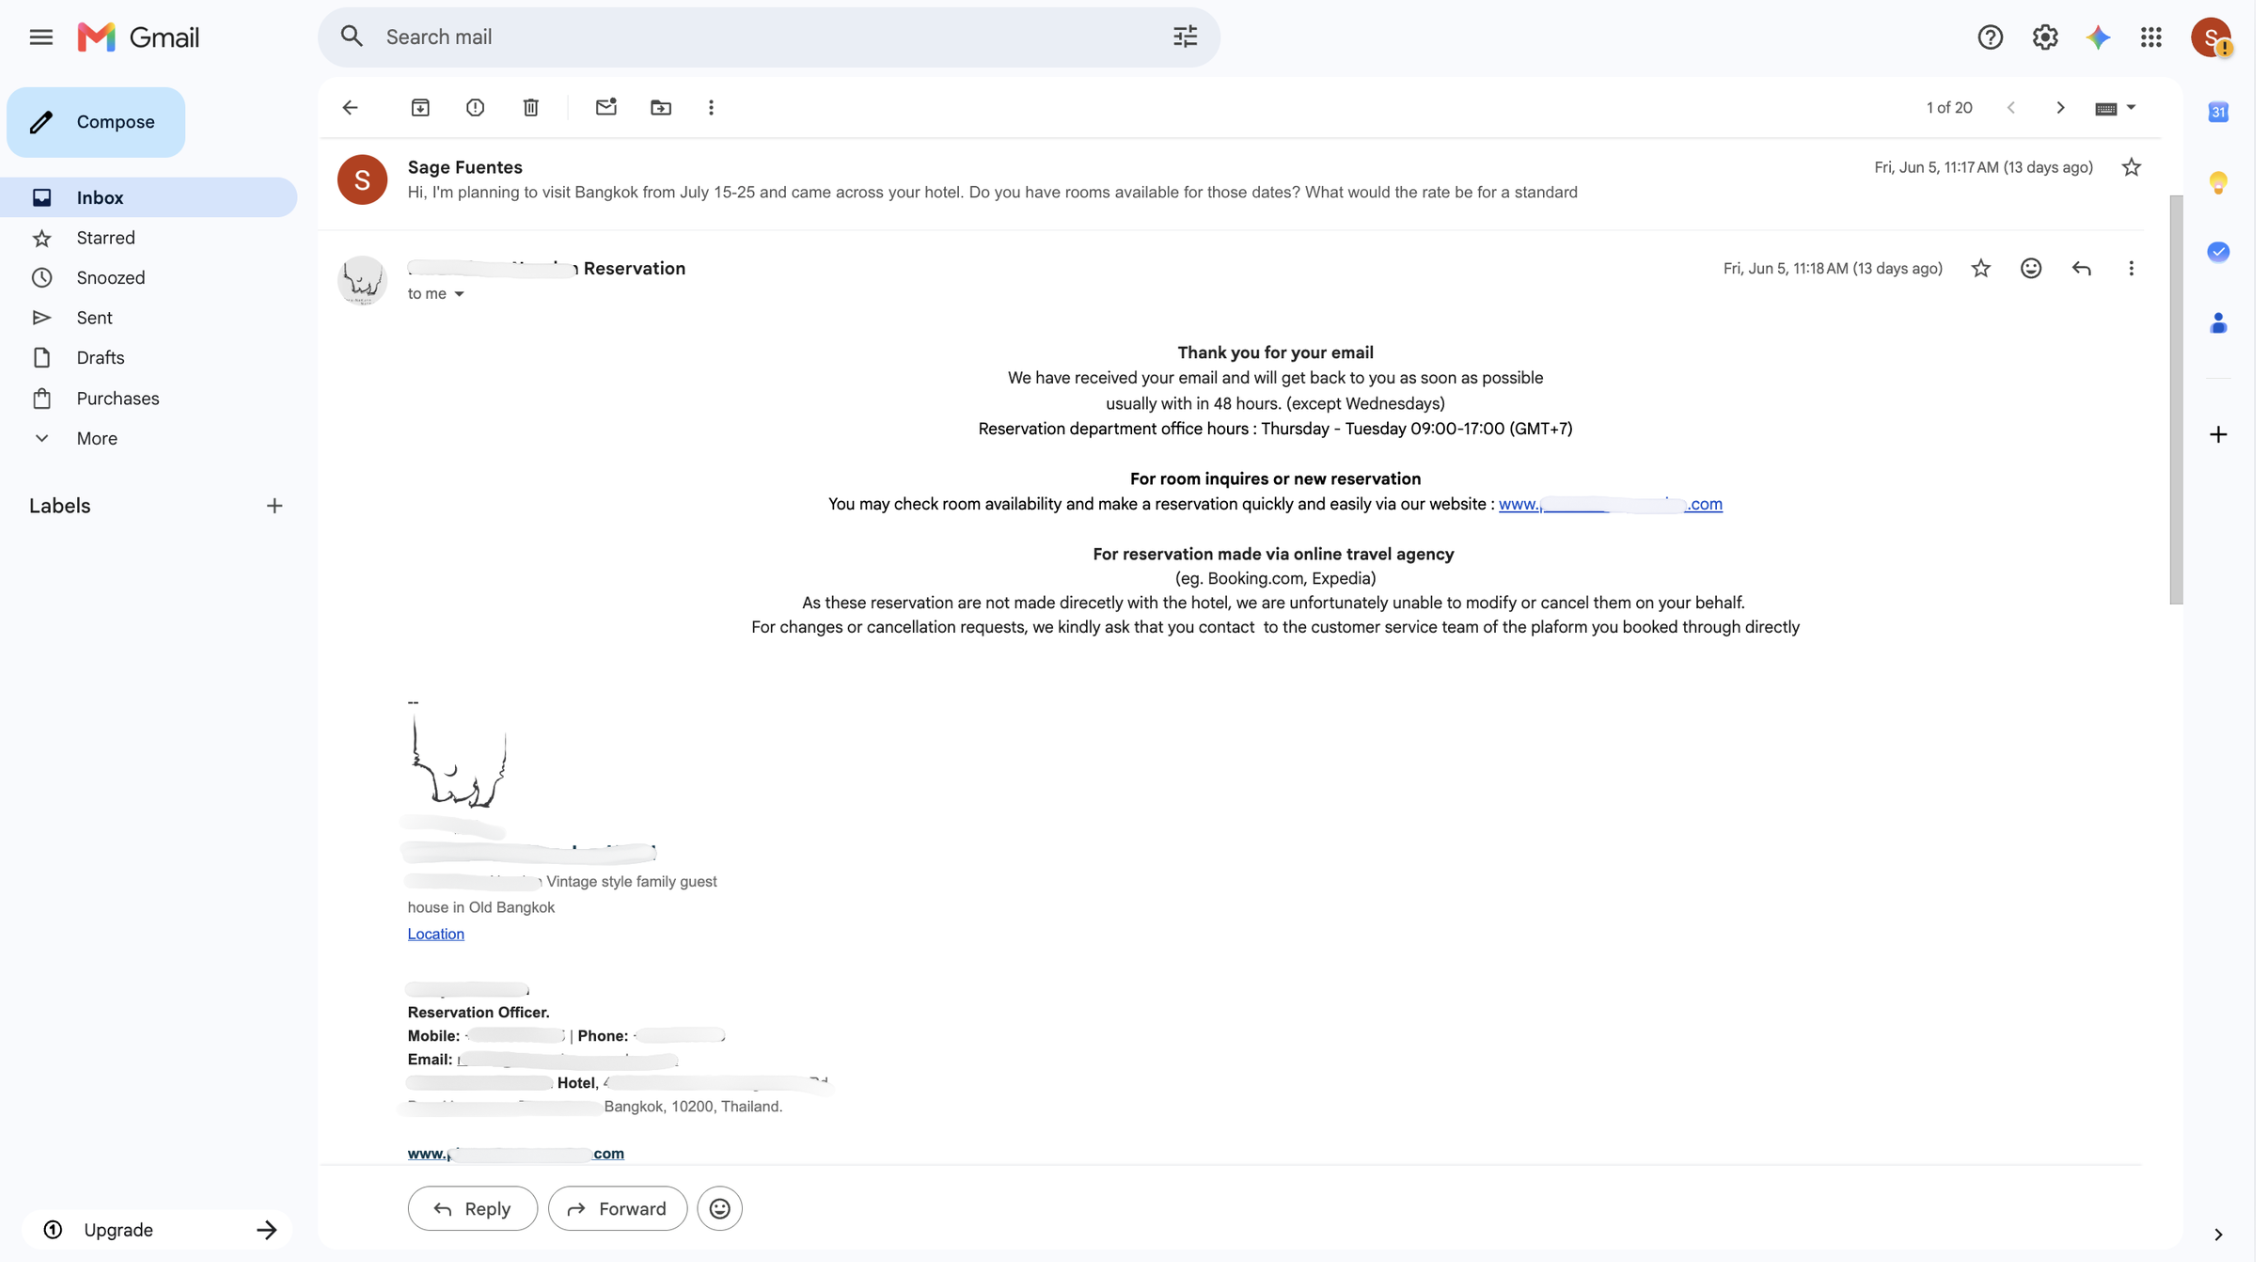This screenshot has height=1262, width=2256.
Task: Toggle the main menu hamburger
Action: pyautogui.click(x=41, y=37)
